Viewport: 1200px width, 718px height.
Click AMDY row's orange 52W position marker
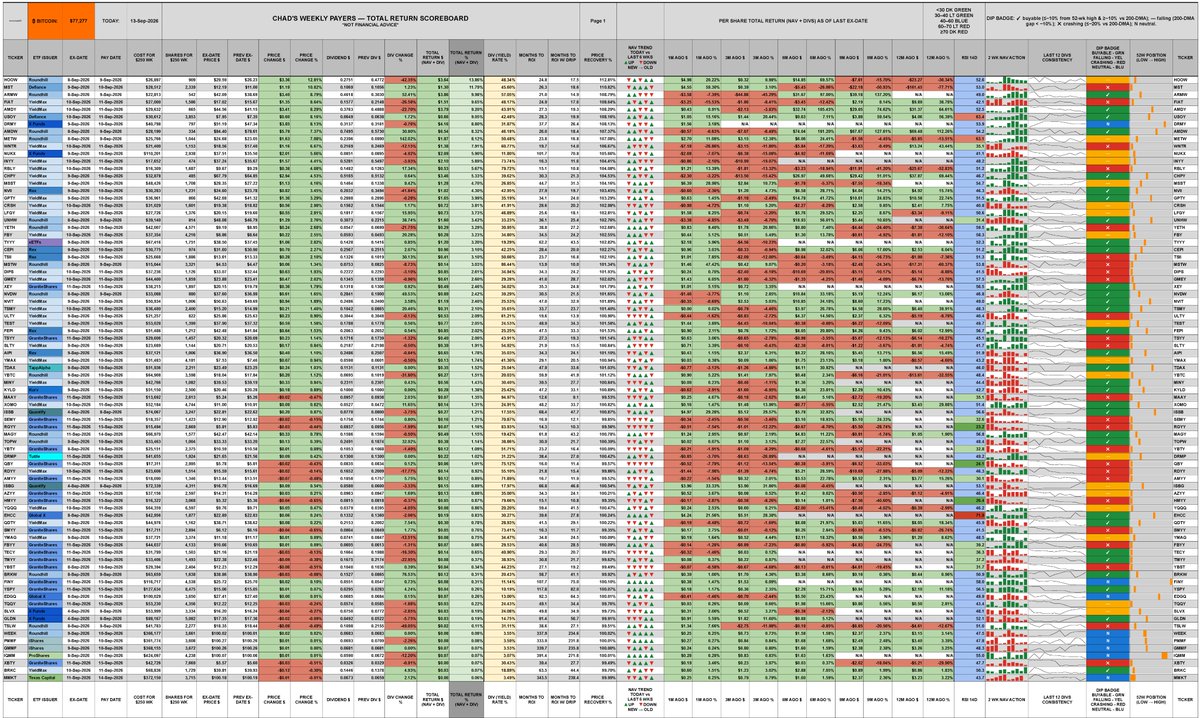pyautogui.click(x=1151, y=109)
